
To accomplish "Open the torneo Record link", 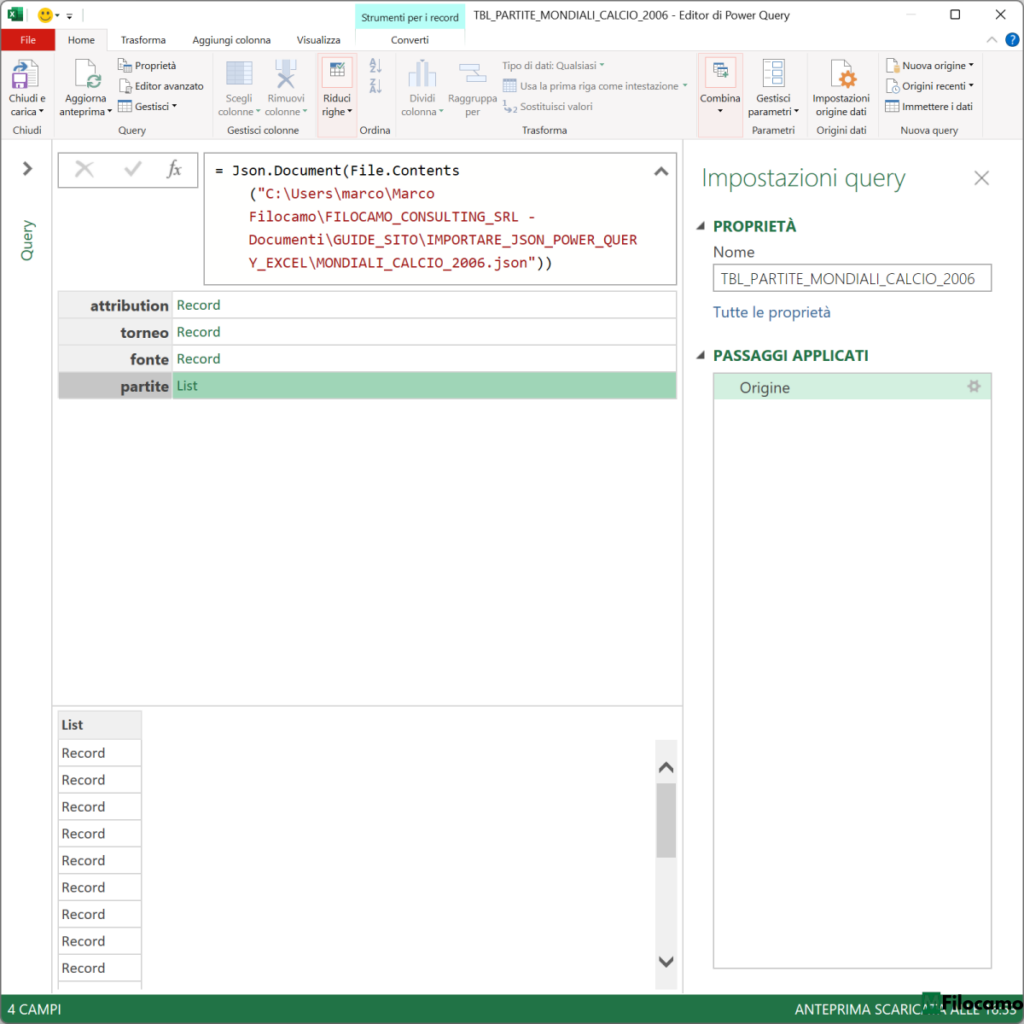I will coord(198,332).
